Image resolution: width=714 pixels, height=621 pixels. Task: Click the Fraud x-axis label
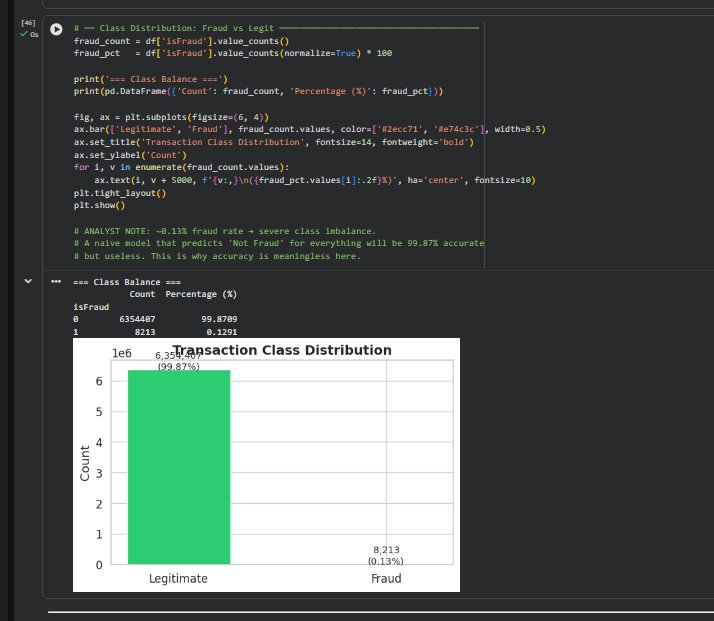click(386, 578)
